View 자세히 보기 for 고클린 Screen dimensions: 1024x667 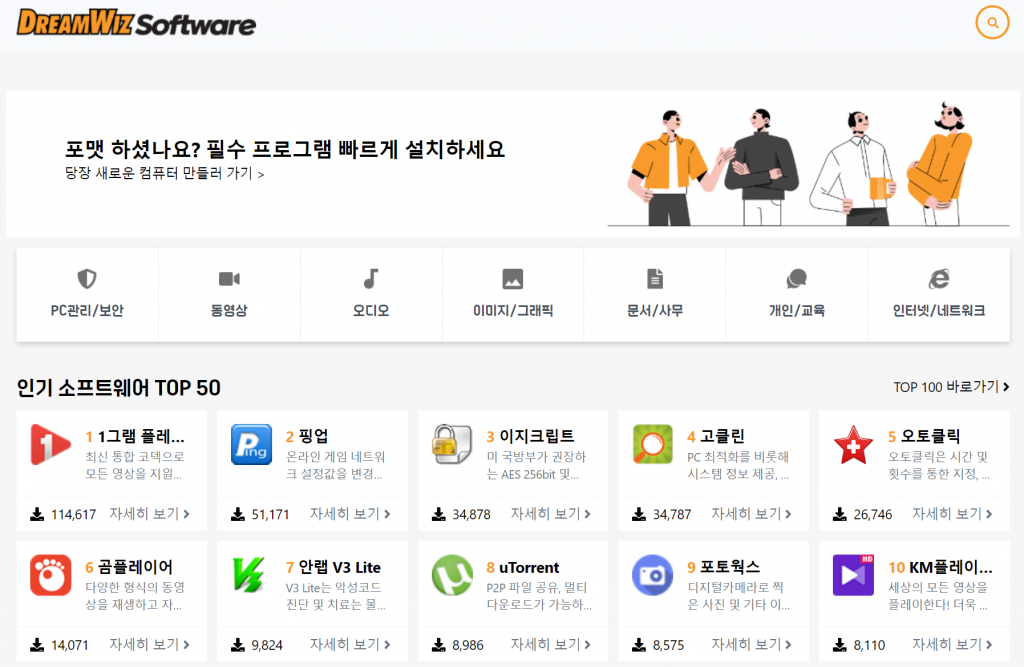click(x=751, y=514)
